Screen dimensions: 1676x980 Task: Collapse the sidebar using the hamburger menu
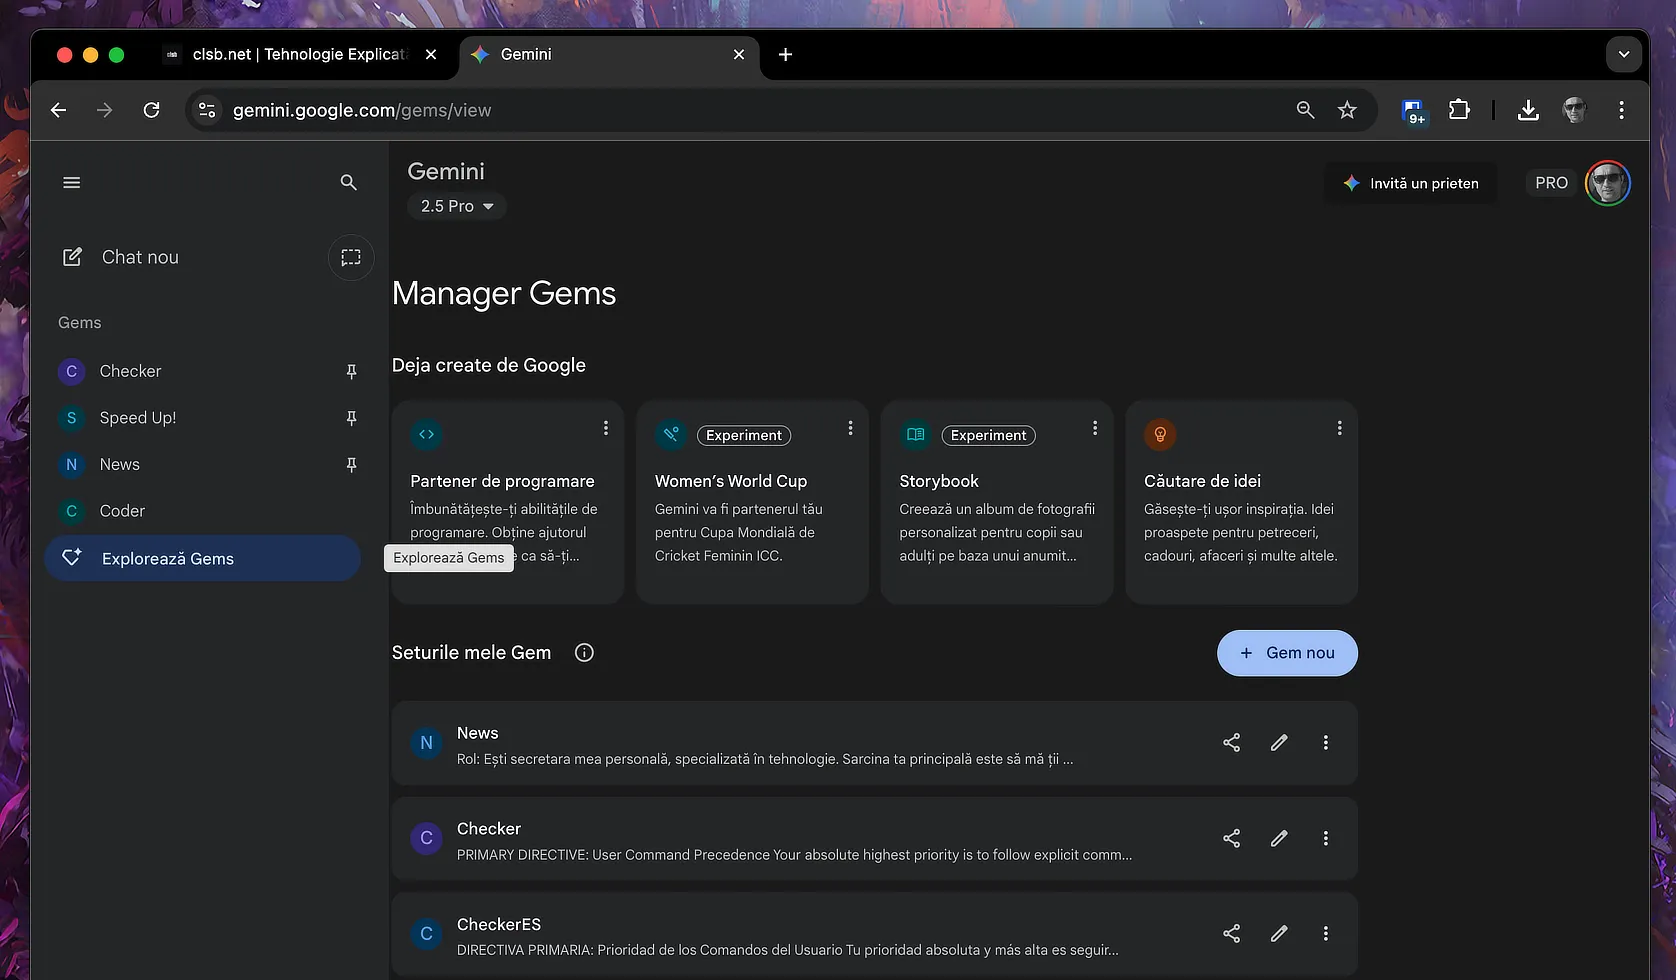pyautogui.click(x=72, y=182)
